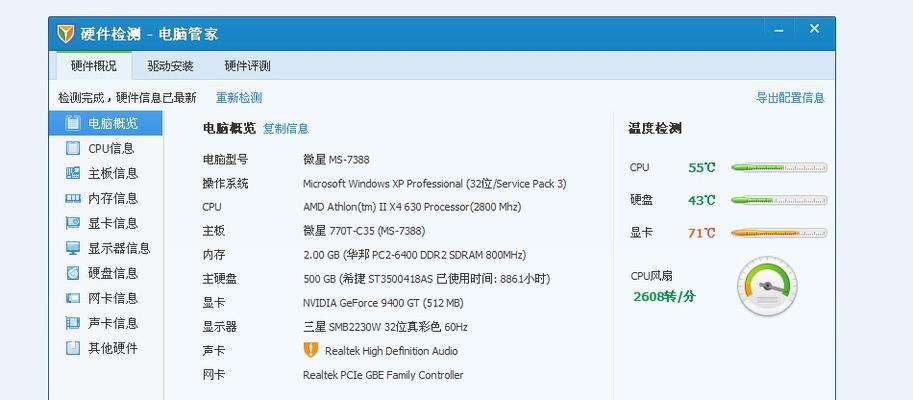
Task: Click the hard disk temperature 43℃
Action: tap(702, 200)
